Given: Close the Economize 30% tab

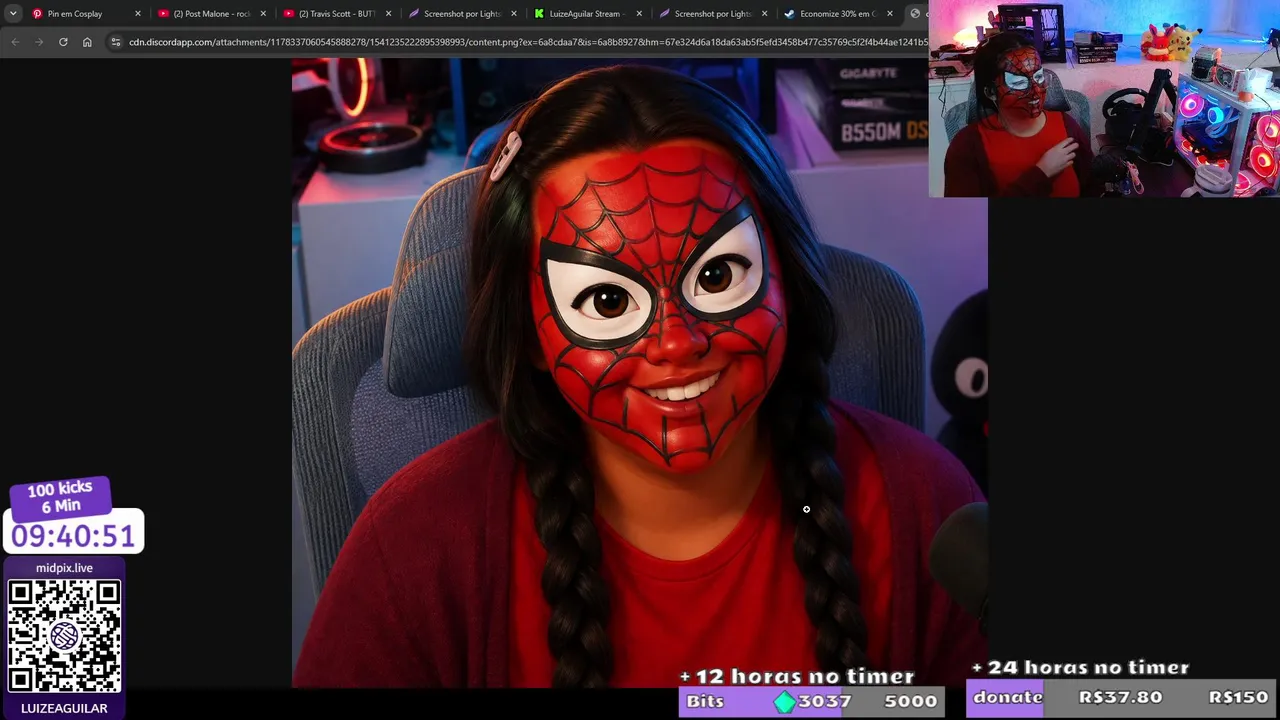Looking at the screenshot, I should 890,14.
